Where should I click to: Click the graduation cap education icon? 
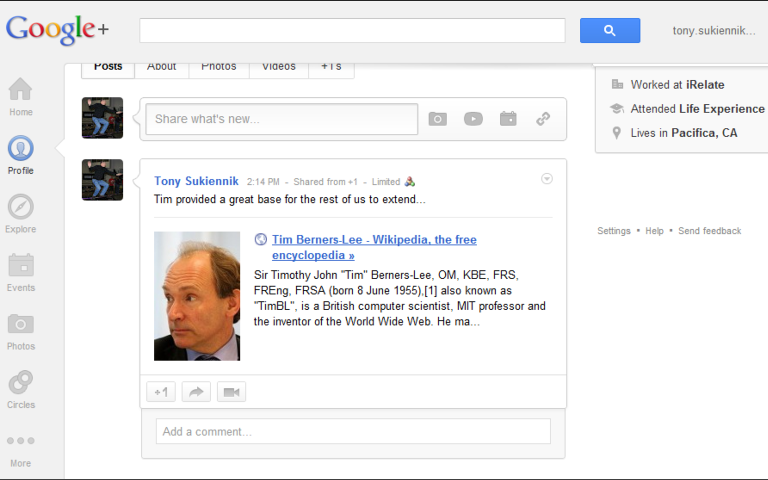pyautogui.click(x=617, y=108)
